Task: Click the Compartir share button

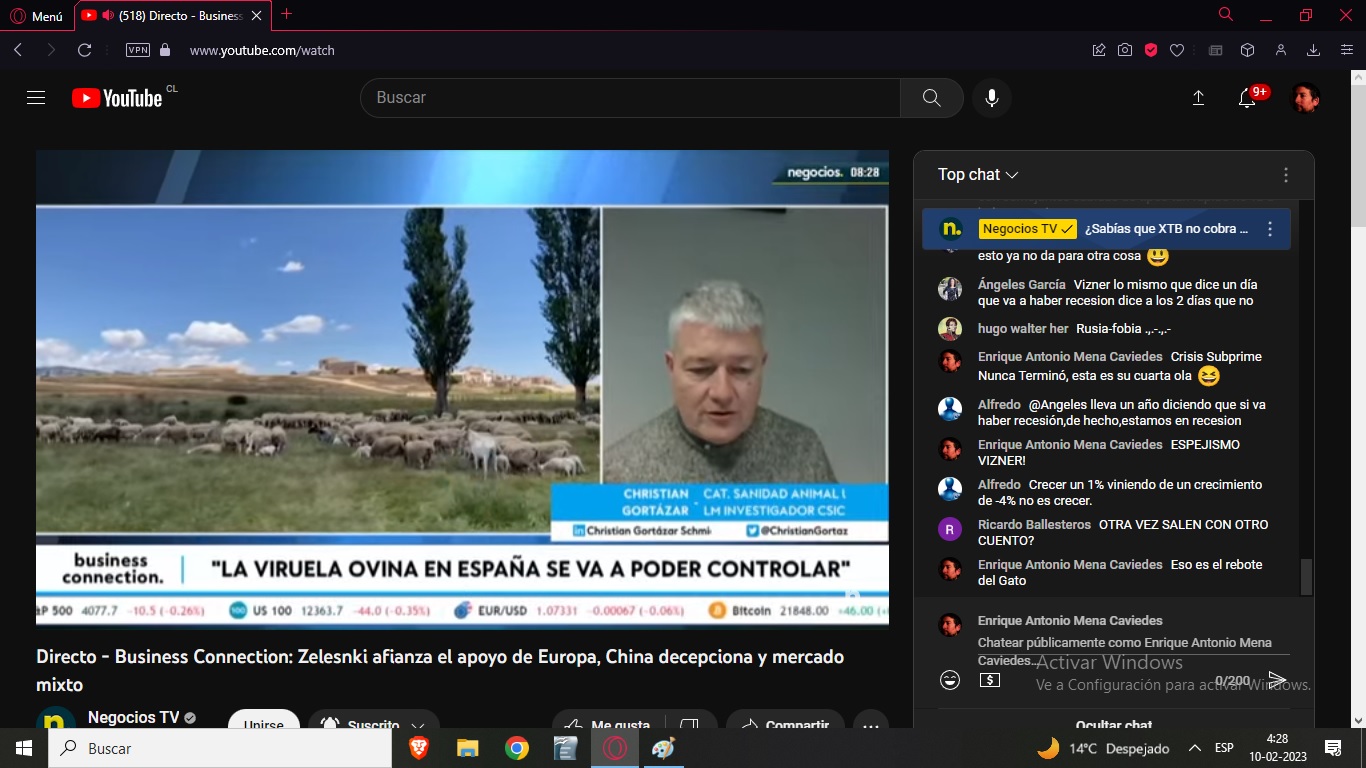Action: pos(786,720)
